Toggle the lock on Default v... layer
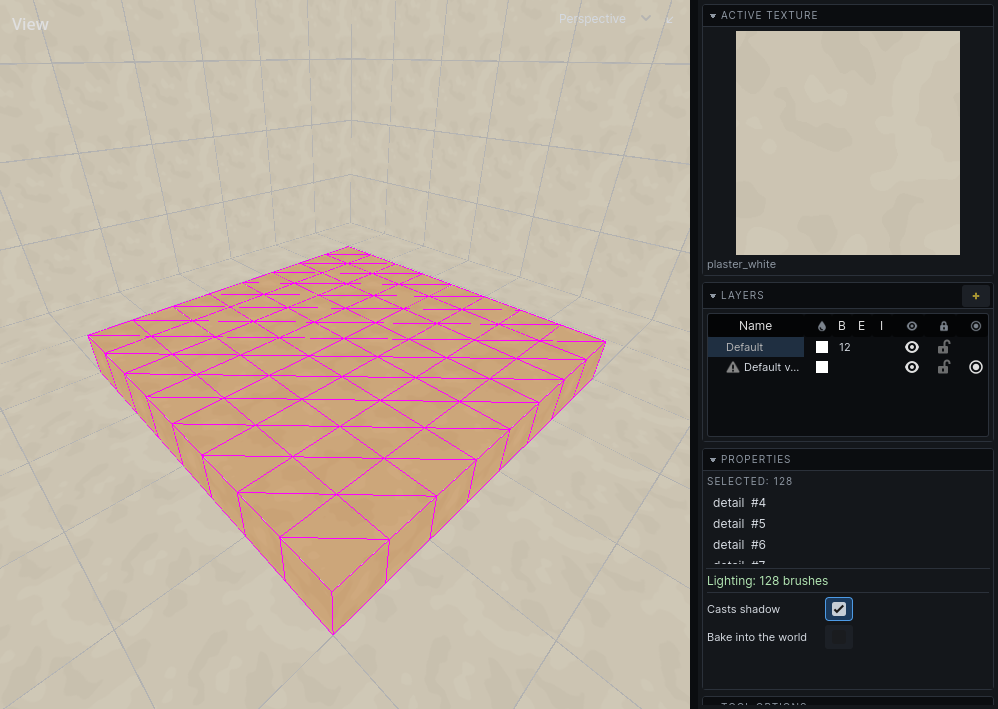 pyautogui.click(x=944, y=367)
